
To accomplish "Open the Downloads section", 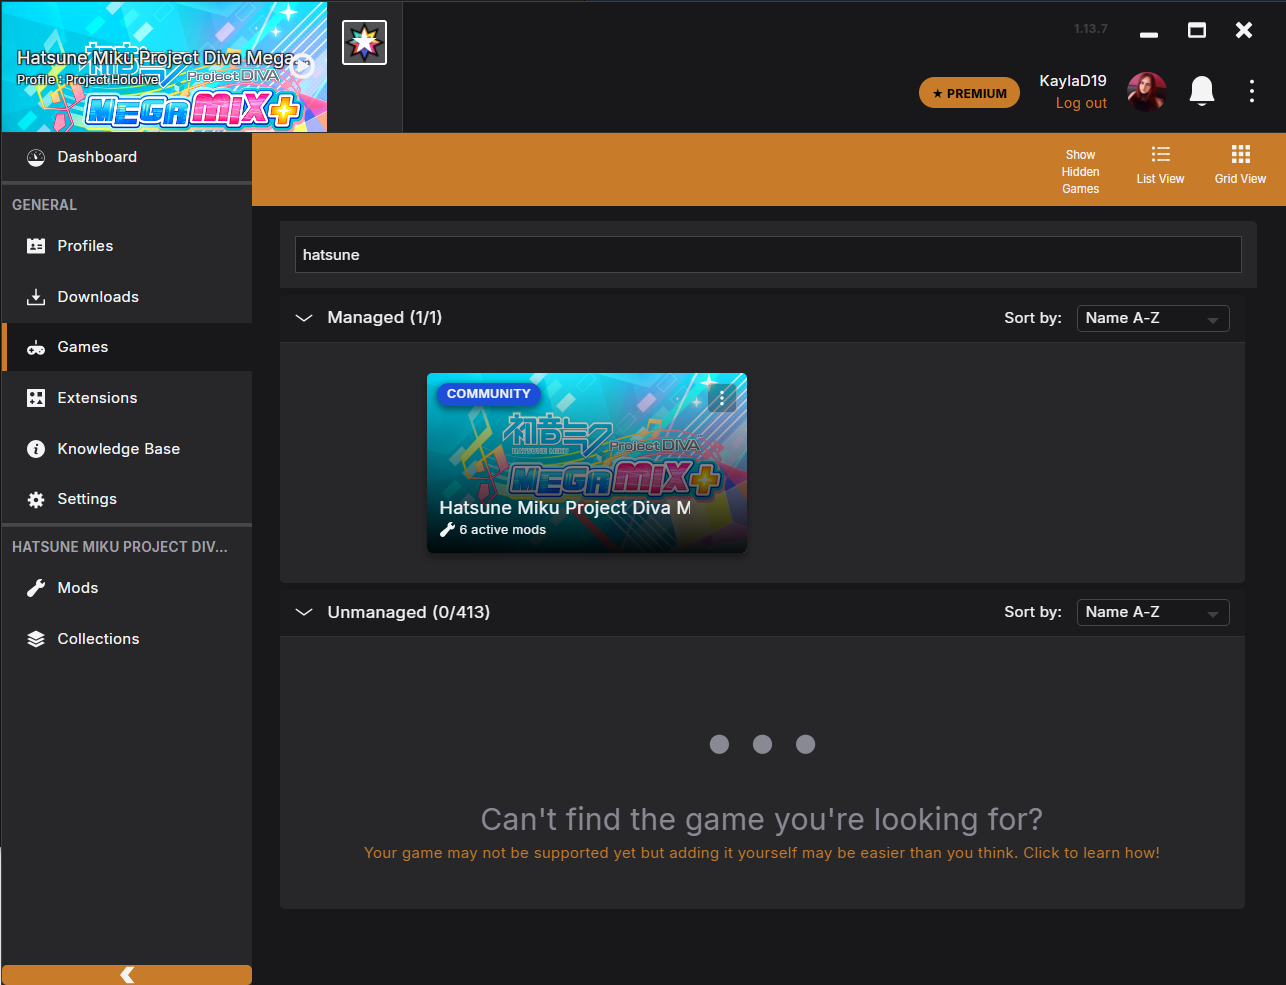I will pyautogui.click(x=127, y=297).
